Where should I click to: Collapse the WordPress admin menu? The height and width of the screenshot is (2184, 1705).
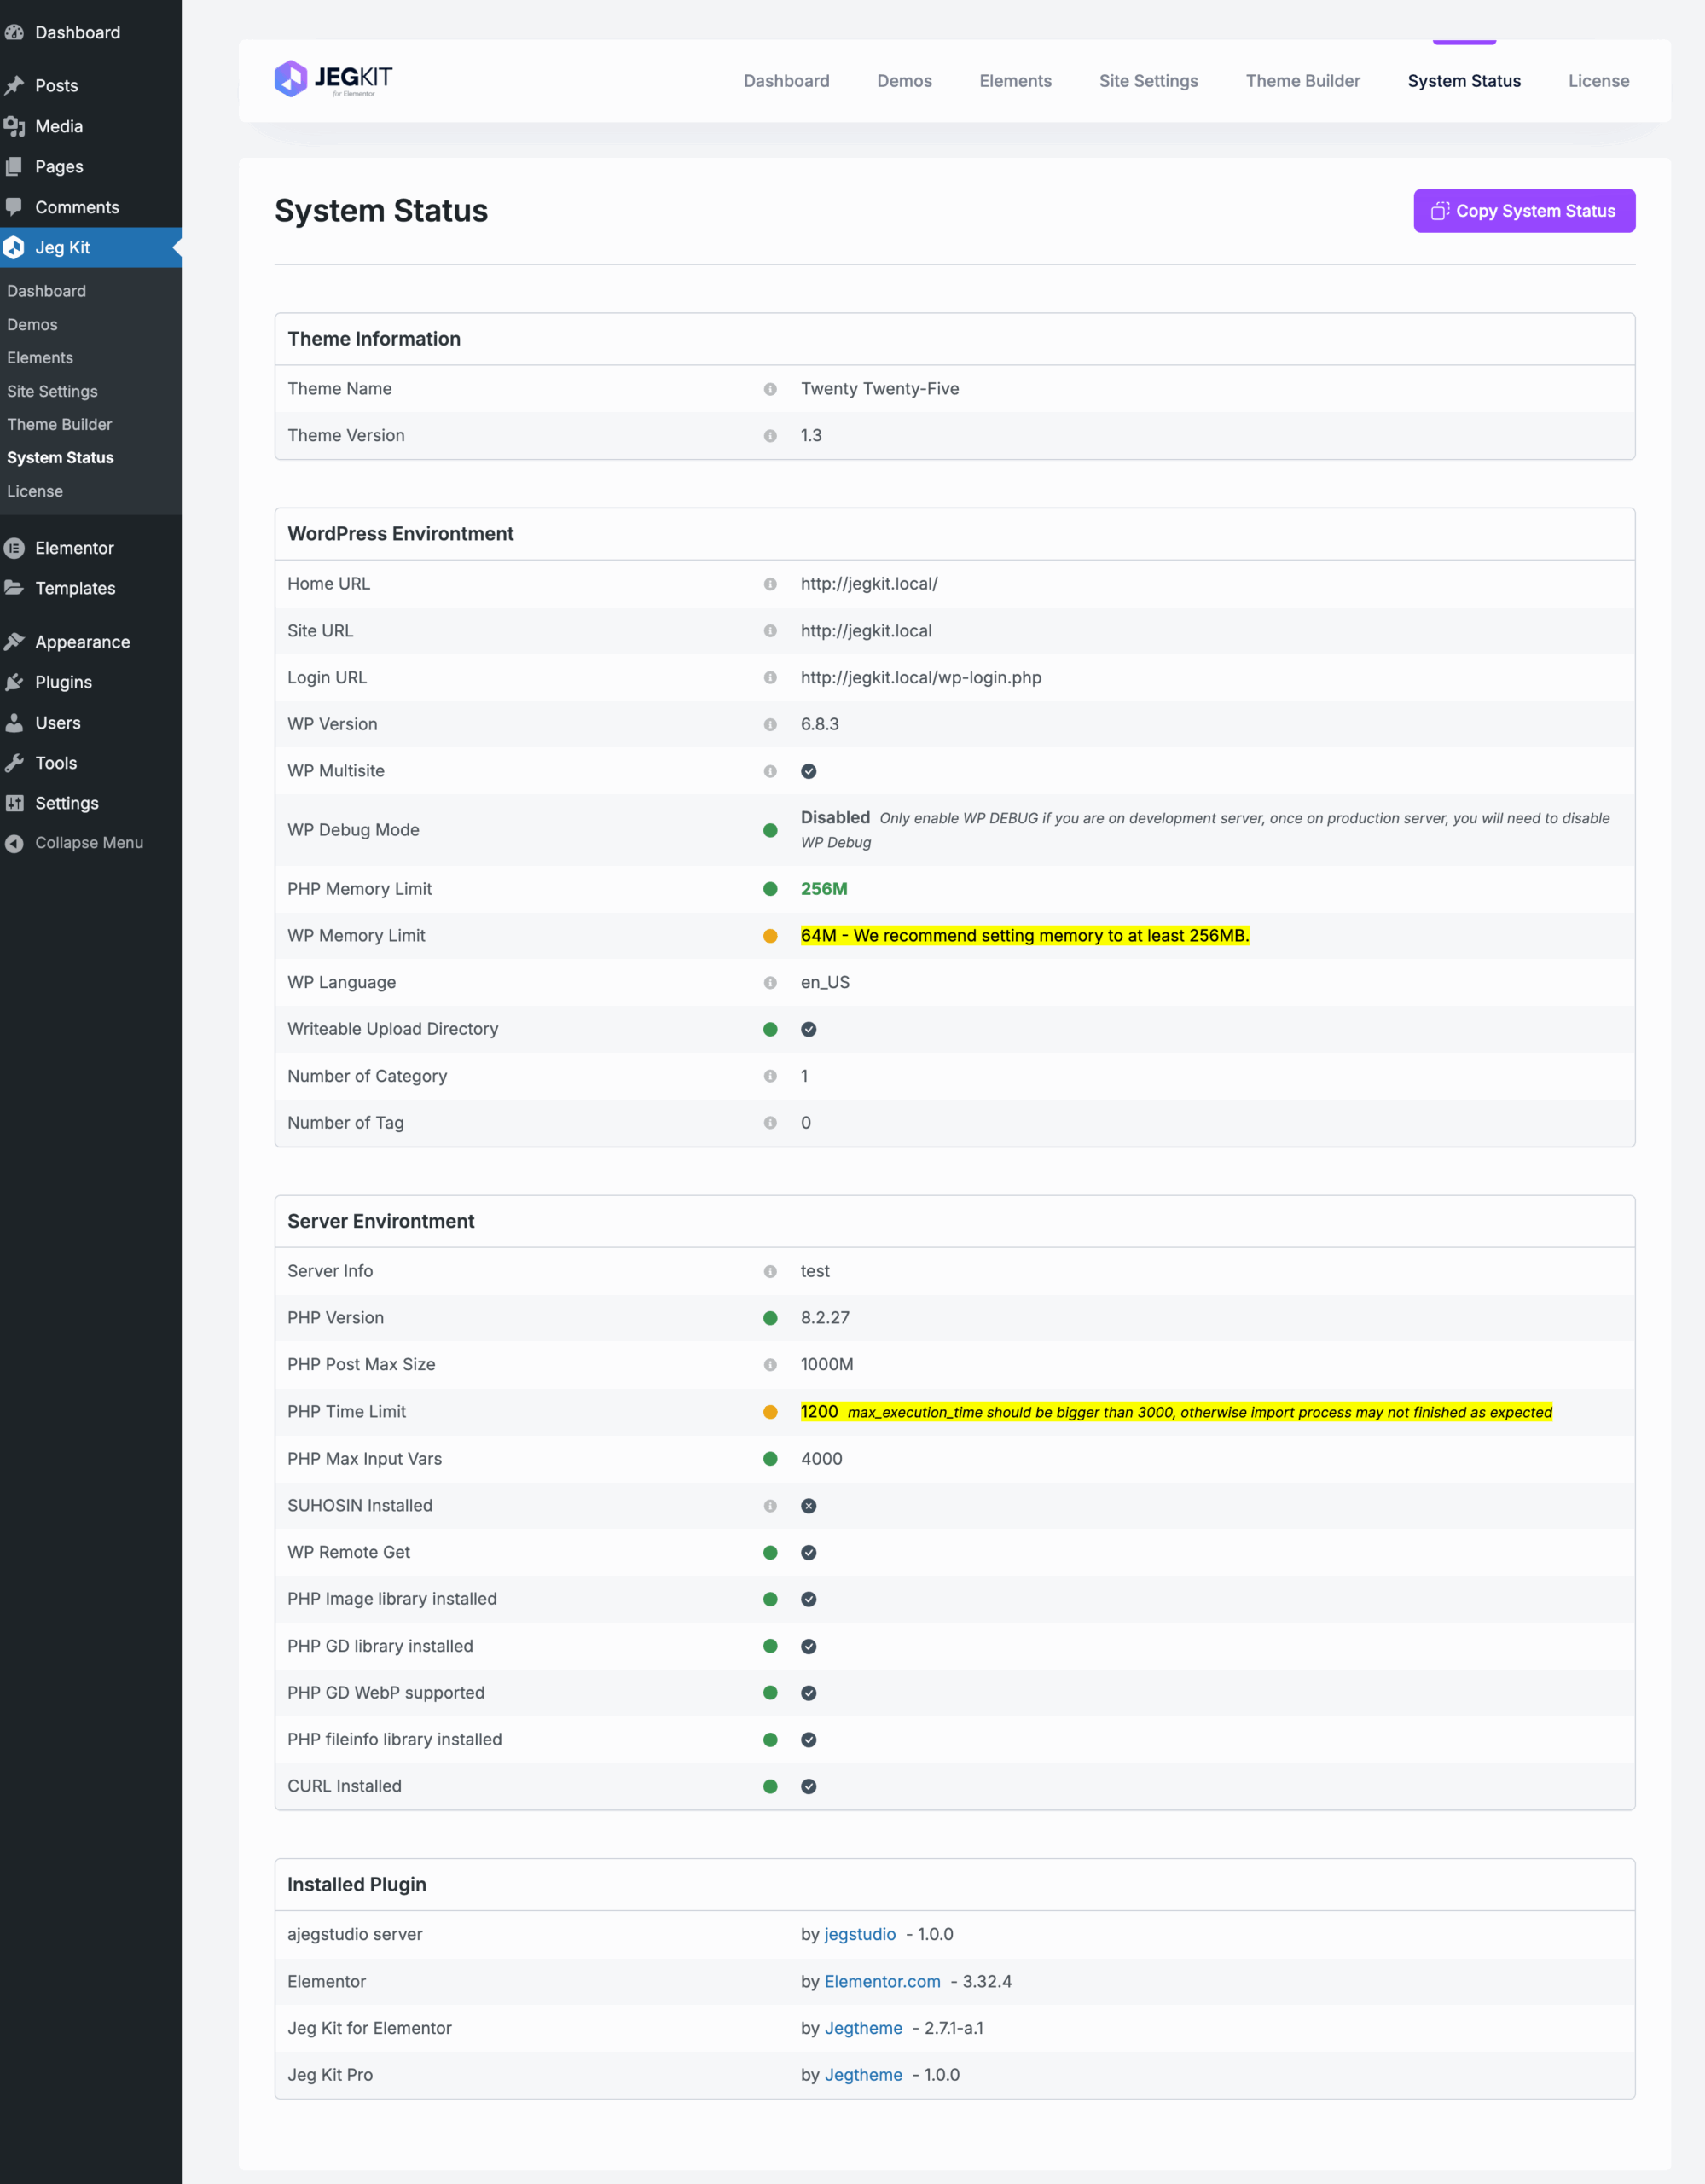(x=88, y=843)
